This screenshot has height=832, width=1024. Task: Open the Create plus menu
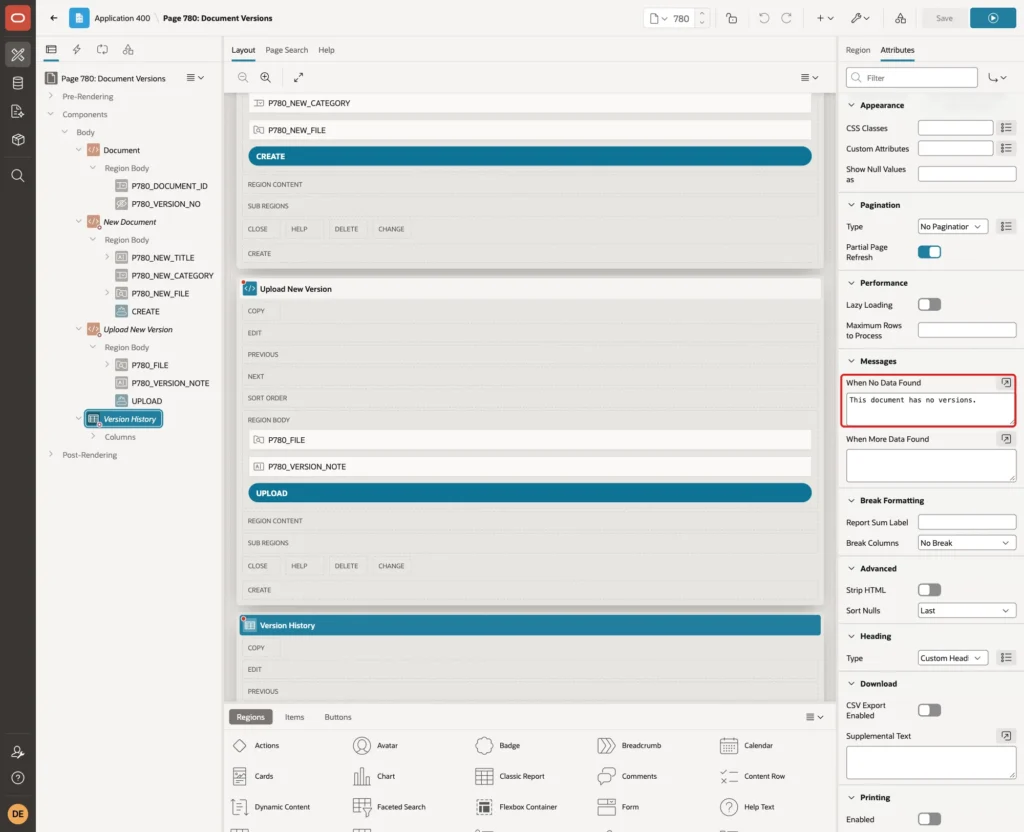(x=825, y=18)
